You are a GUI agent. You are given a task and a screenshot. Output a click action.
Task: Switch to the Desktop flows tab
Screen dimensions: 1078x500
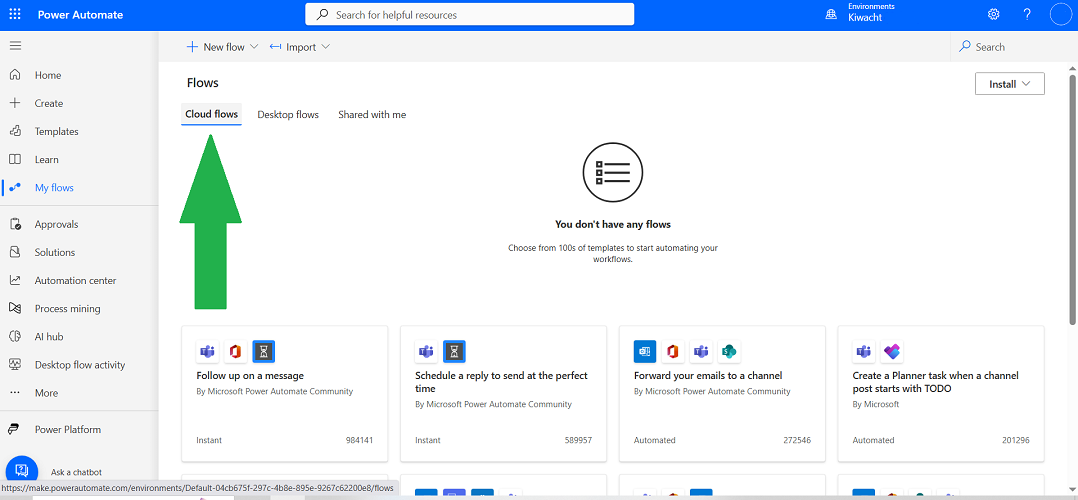click(x=288, y=115)
